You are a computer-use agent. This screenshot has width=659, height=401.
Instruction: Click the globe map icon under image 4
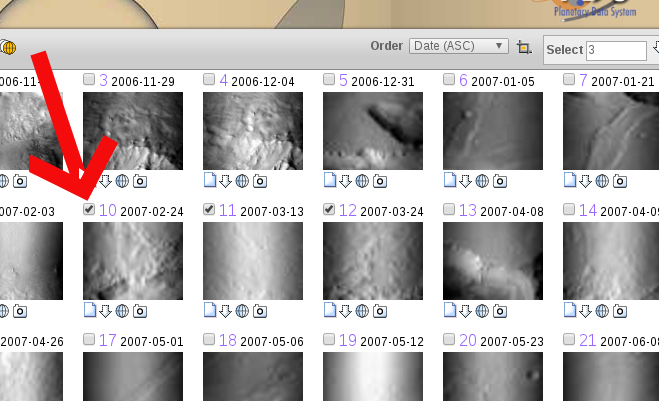[242, 181]
